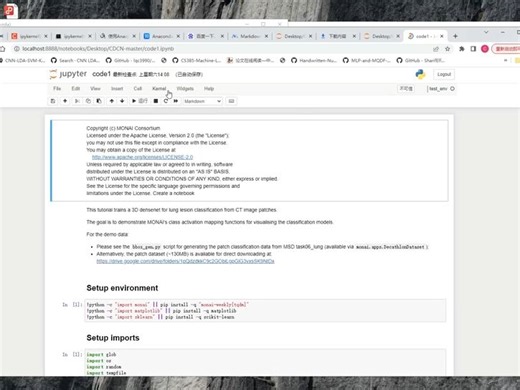The height and width of the screenshot is (390, 520).
Task: Restart the kernel using the circular arrow icon
Action: [166, 101]
